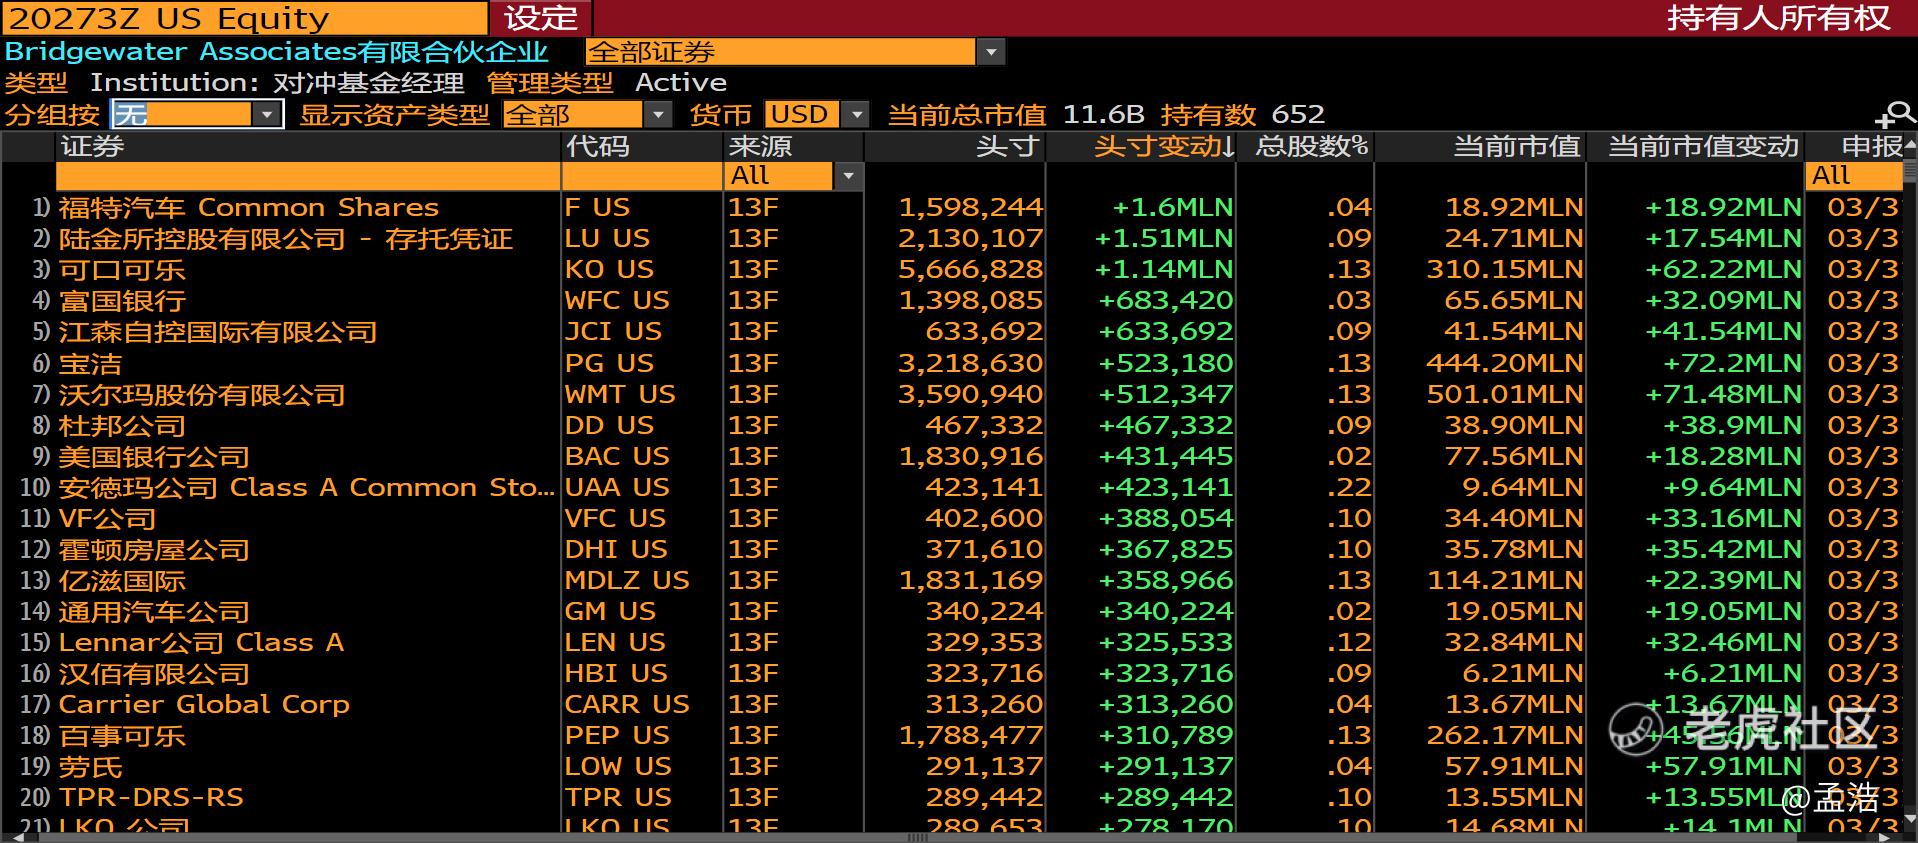Click the ticker code MDLZ US
The height and width of the screenshot is (843, 1918).
pyautogui.click(x=627, y=580)
